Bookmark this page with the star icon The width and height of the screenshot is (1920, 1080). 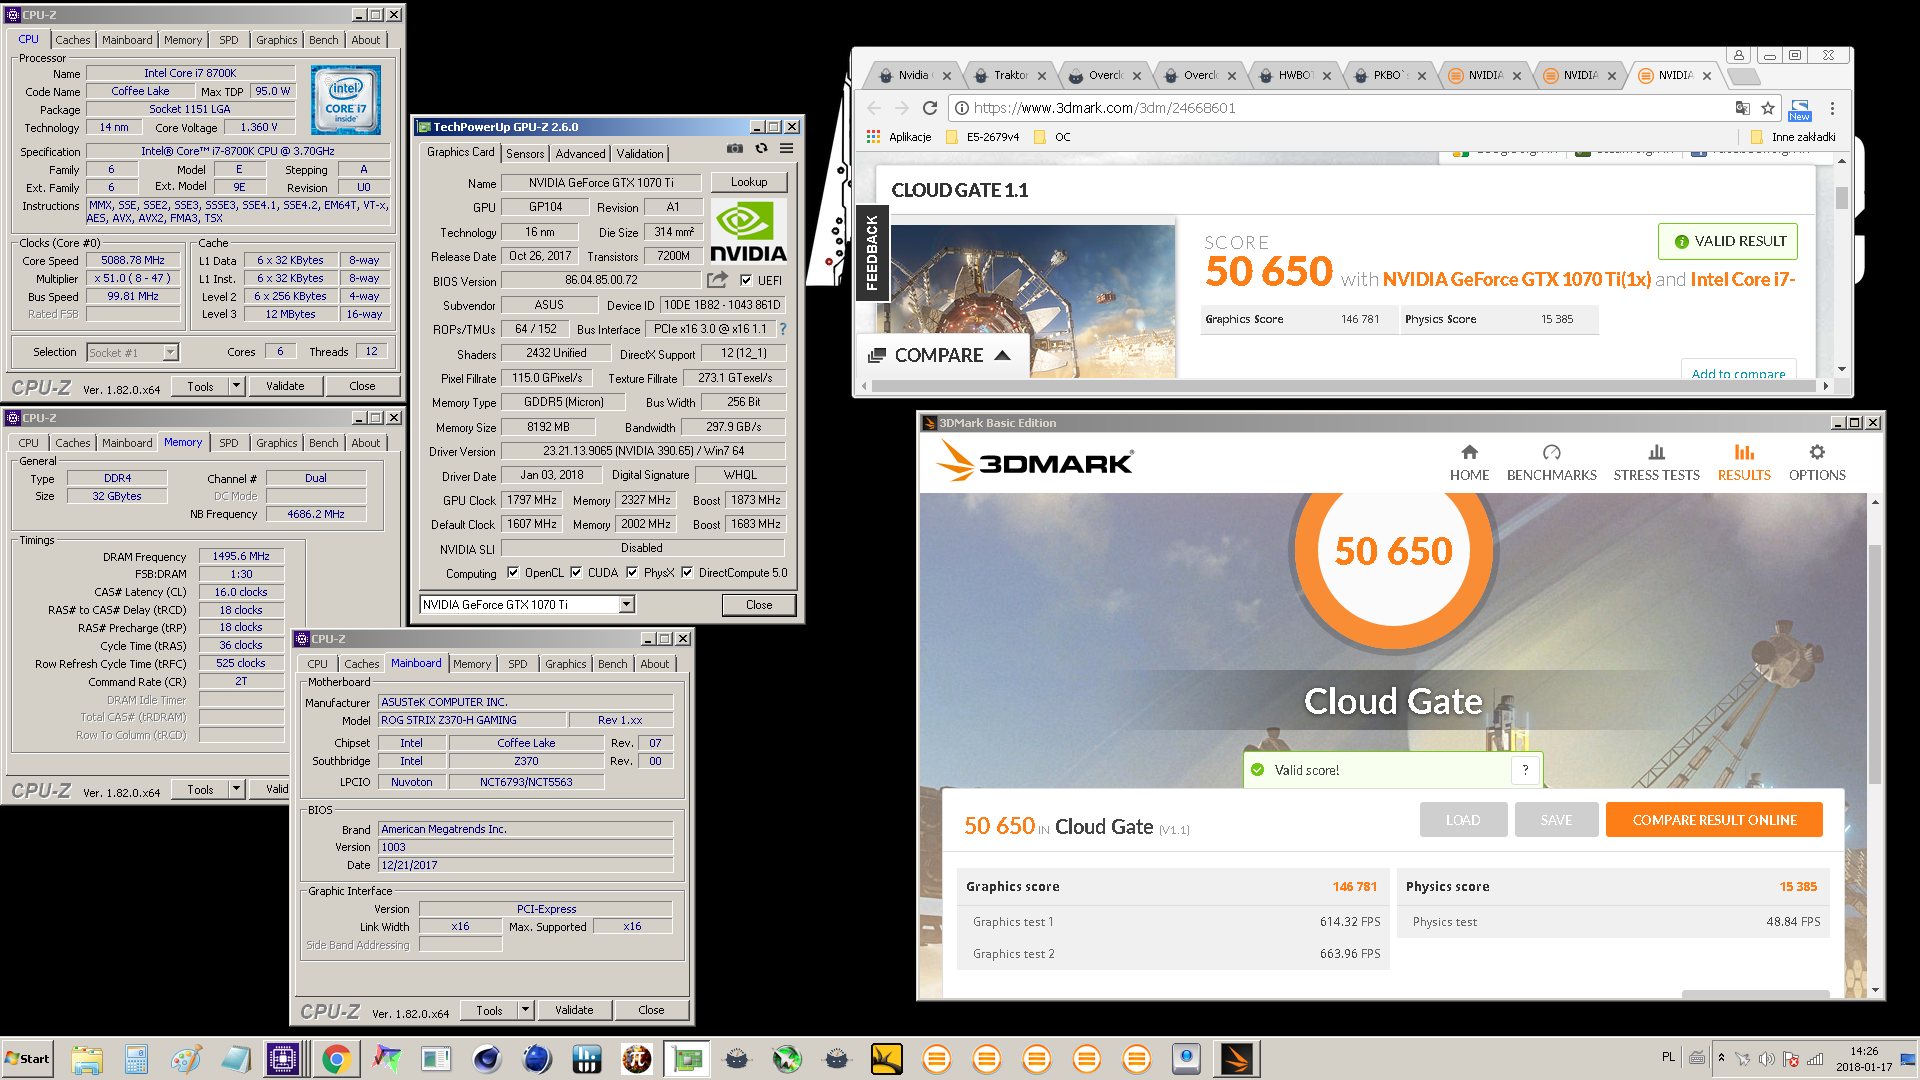click(x=1768, y=108)
